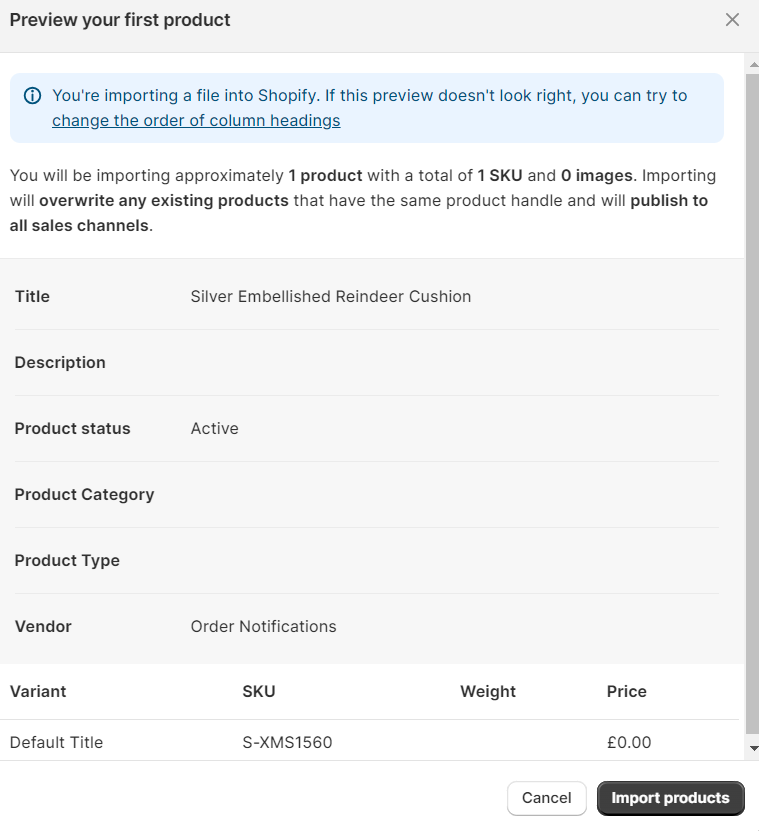Click the scrollbar down arrow

point(753,748)
